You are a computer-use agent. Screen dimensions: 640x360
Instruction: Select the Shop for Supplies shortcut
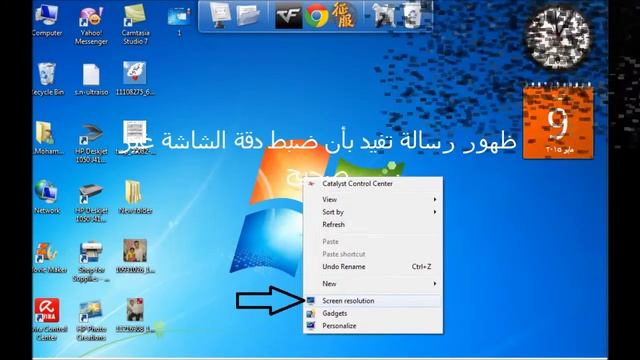tap(91, 261)
